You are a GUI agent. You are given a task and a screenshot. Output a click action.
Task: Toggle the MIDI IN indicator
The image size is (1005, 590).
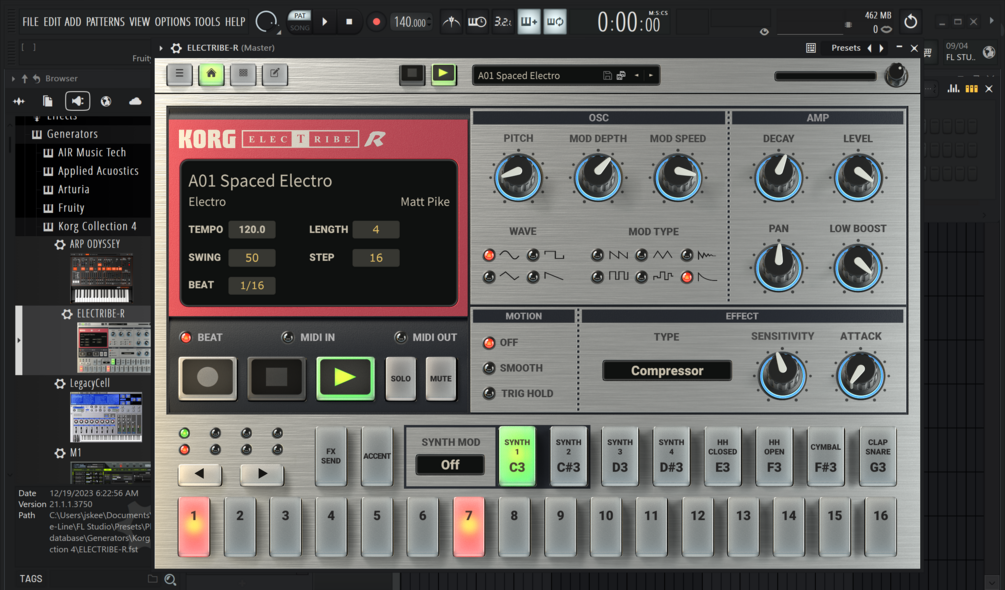tap(288, 338)
